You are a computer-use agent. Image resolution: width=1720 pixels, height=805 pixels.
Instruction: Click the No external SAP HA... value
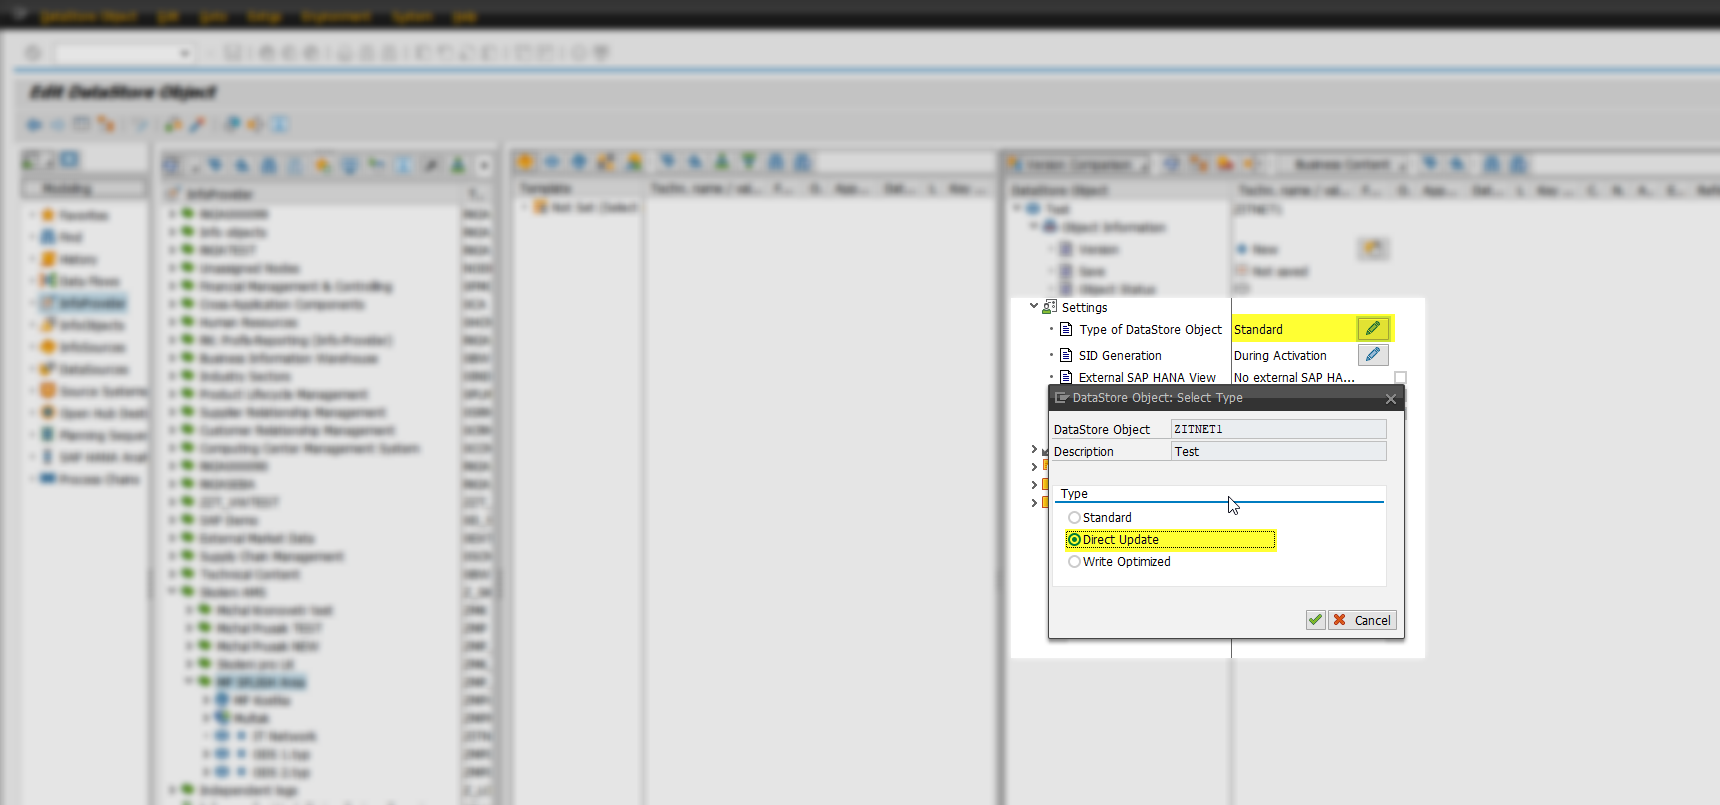point(1294,378)
